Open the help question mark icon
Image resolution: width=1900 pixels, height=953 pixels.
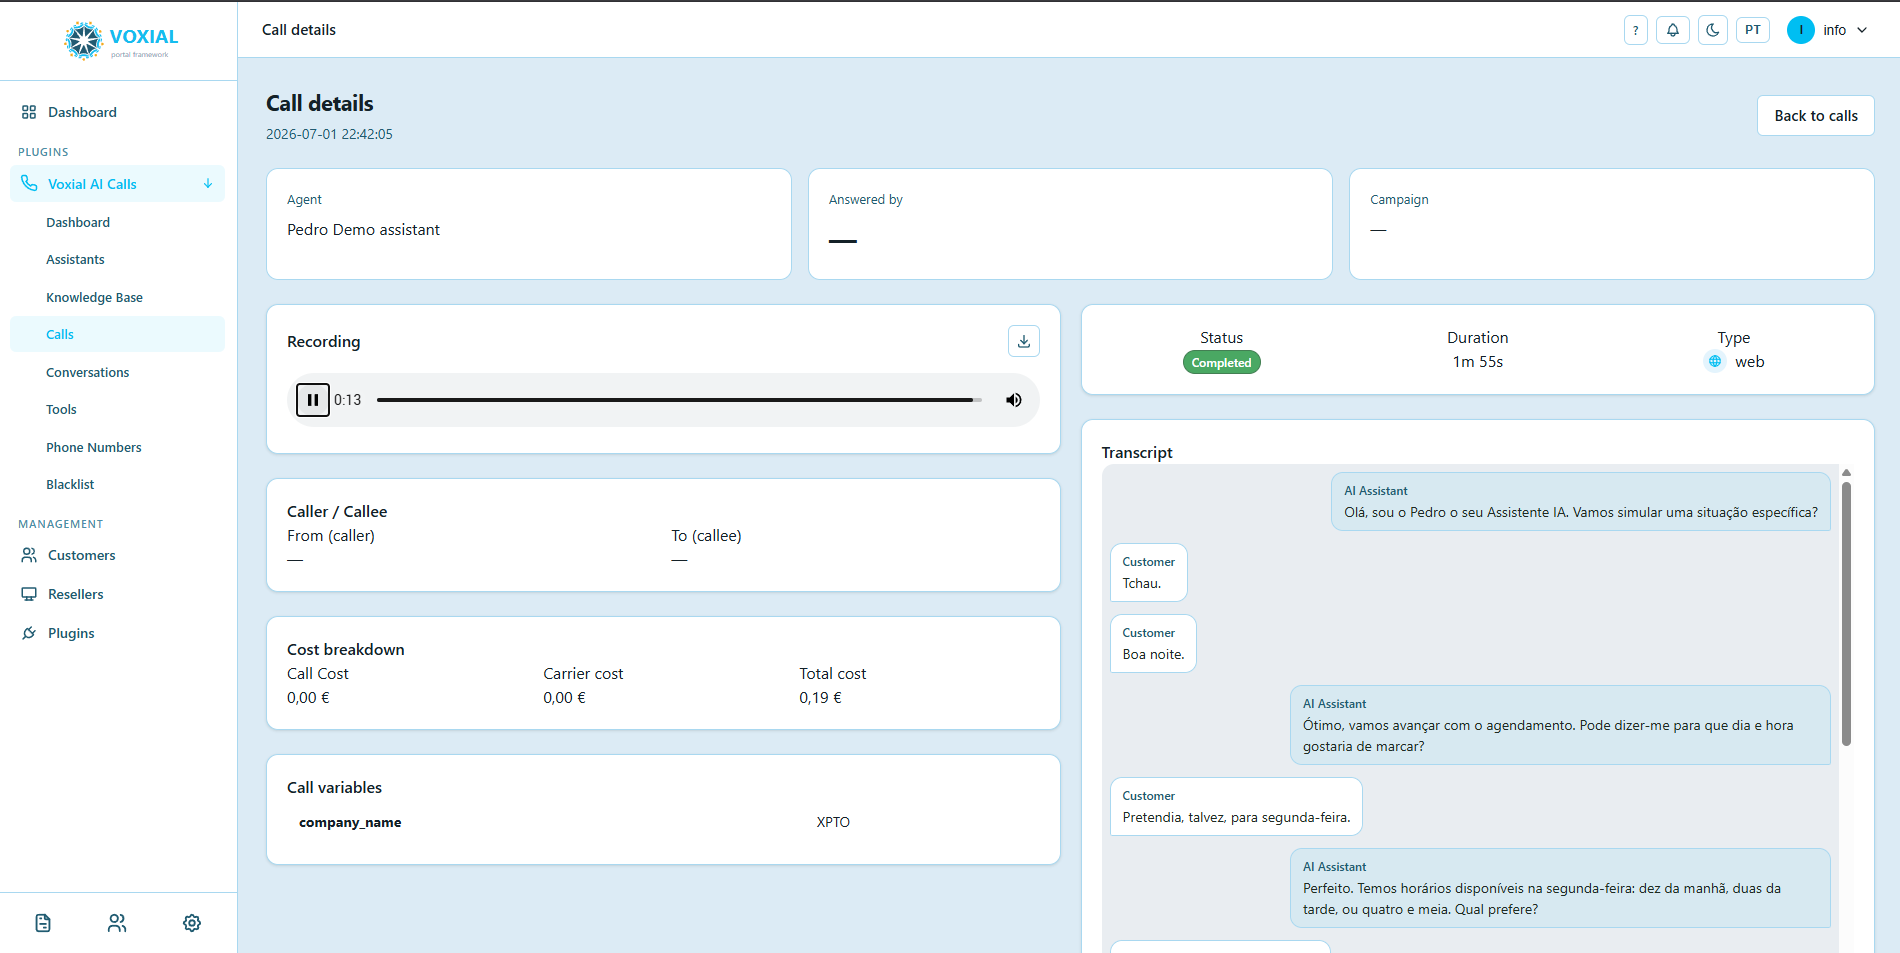(x=1636, y=30)
